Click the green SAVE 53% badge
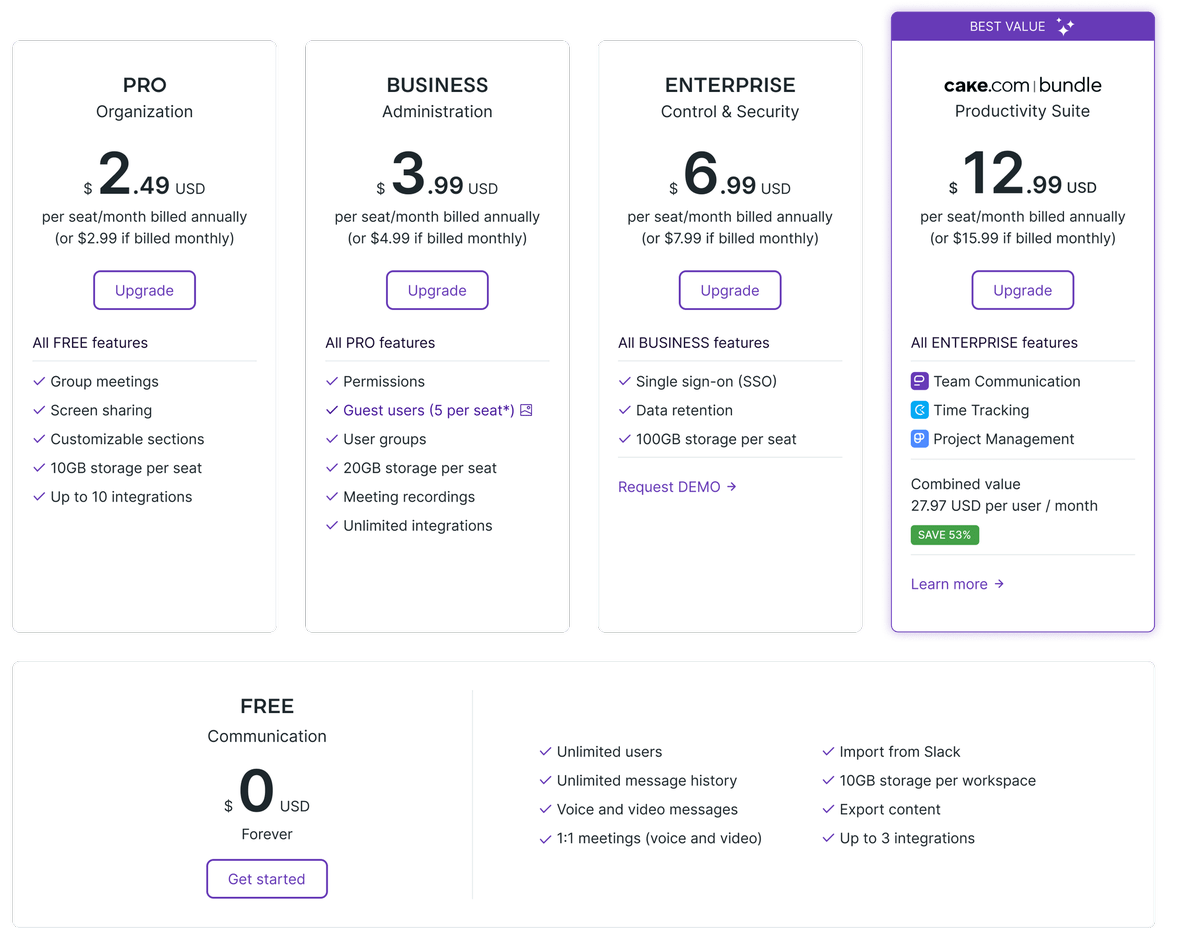Image resolution: width=1200 pixels, height=928 pixels. (x=945, y=535)
